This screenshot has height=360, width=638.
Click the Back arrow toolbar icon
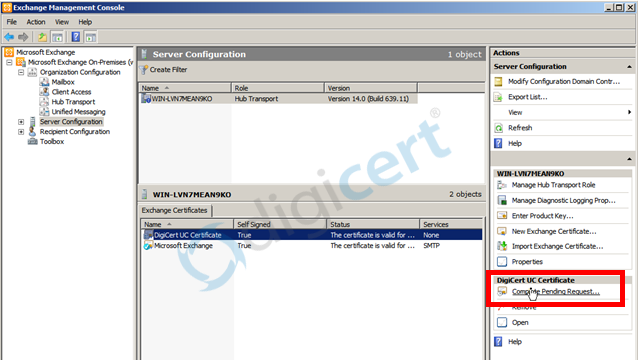pos(9,37)
